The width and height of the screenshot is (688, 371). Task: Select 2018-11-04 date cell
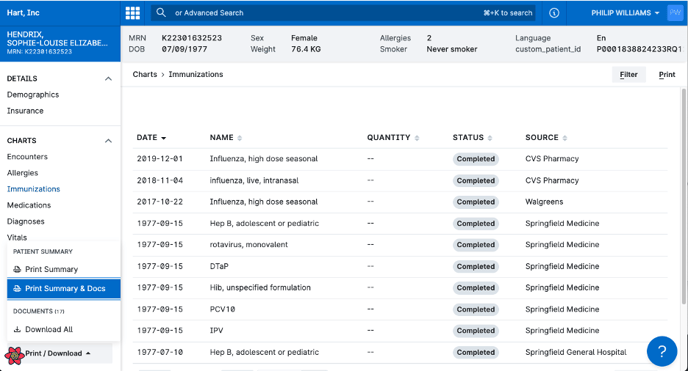pos(160,180)
